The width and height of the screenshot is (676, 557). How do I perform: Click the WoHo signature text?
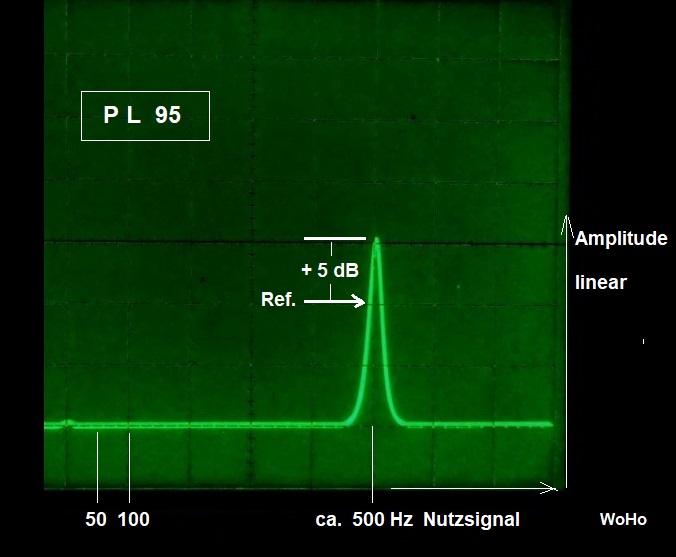click(623, 520)
